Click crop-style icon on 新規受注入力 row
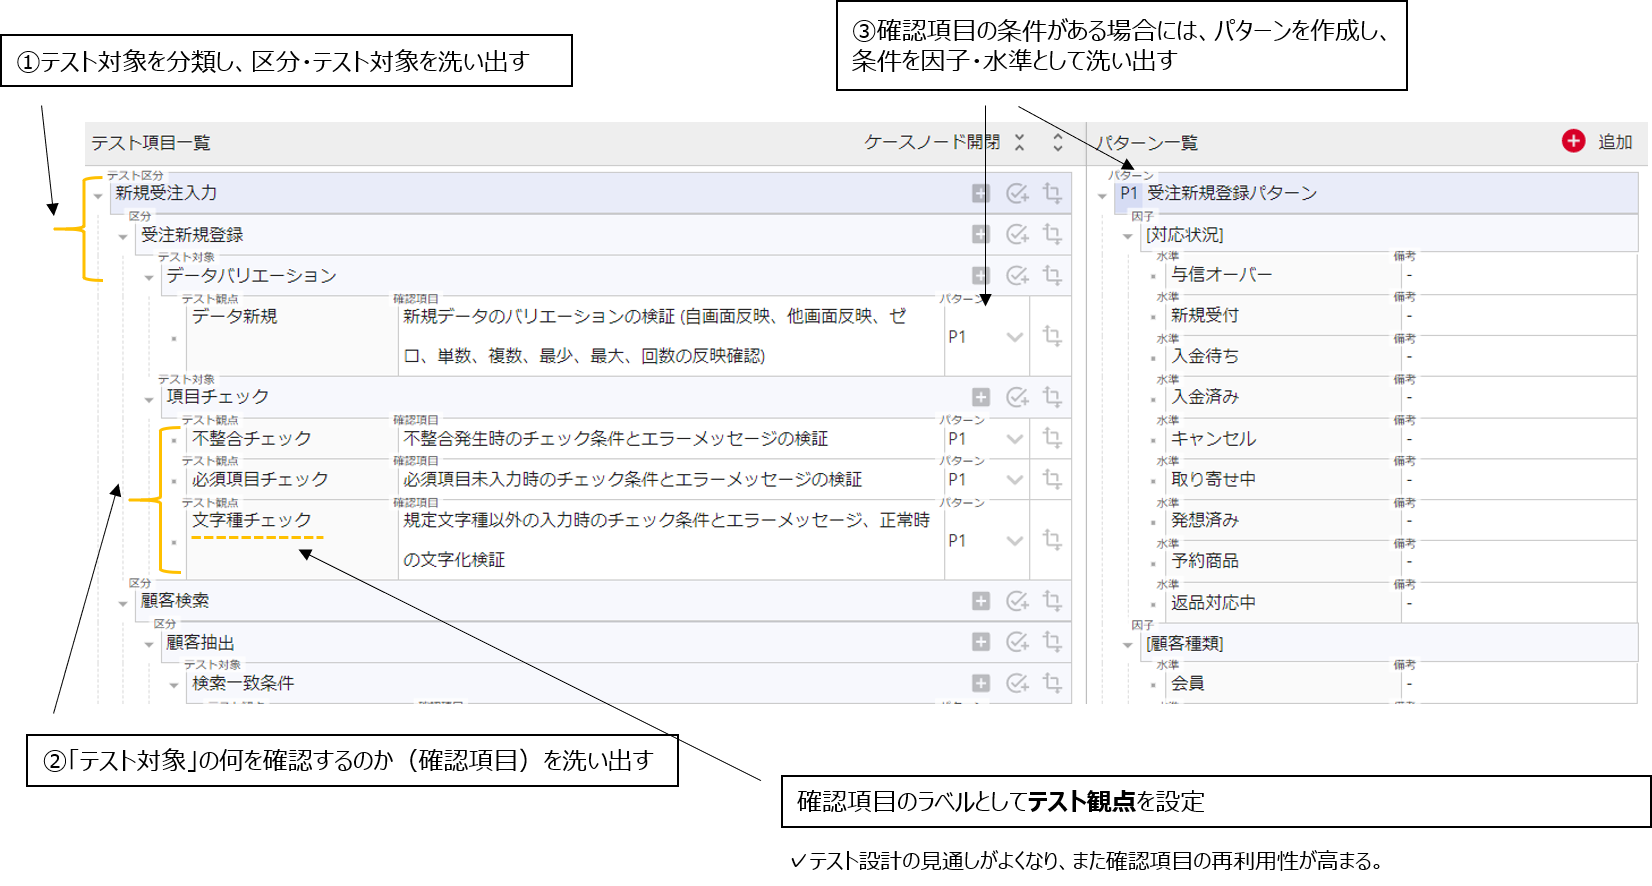1652x886 pixels. coord(1052,193)
